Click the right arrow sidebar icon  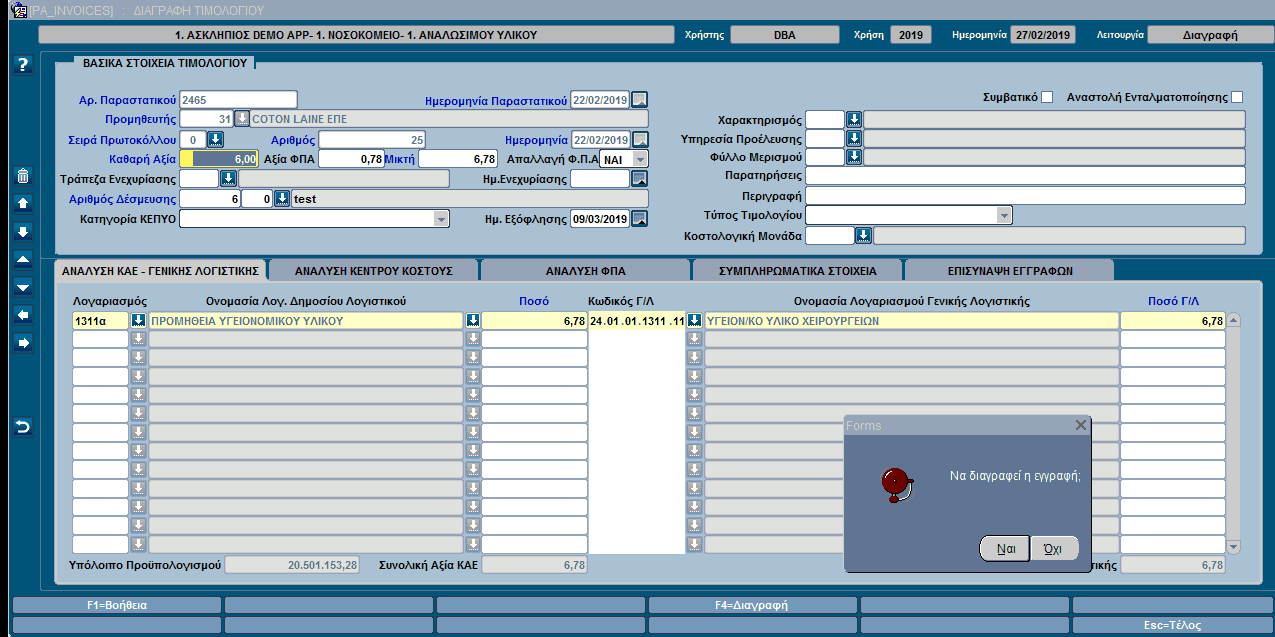coord(24,343)
